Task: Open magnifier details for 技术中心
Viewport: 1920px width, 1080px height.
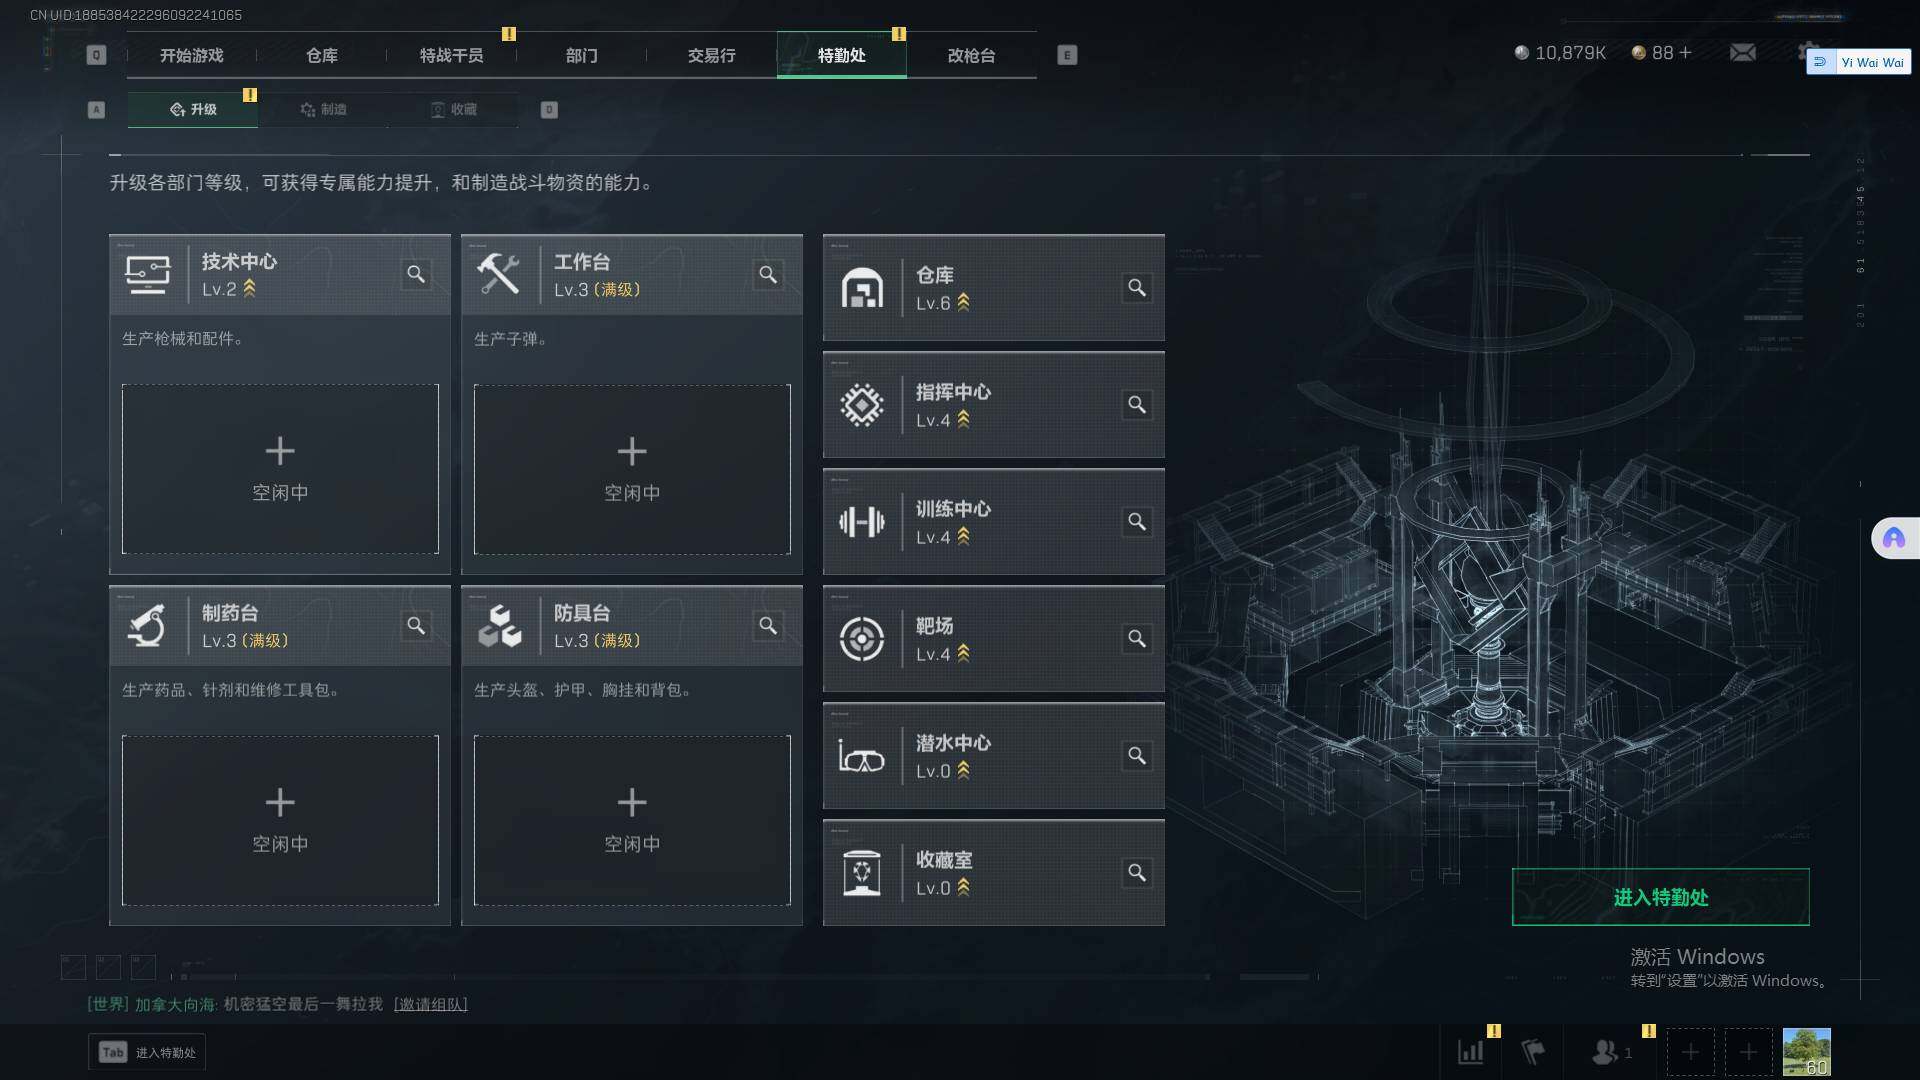Action: pyautogui.click(x=416, y=274)
